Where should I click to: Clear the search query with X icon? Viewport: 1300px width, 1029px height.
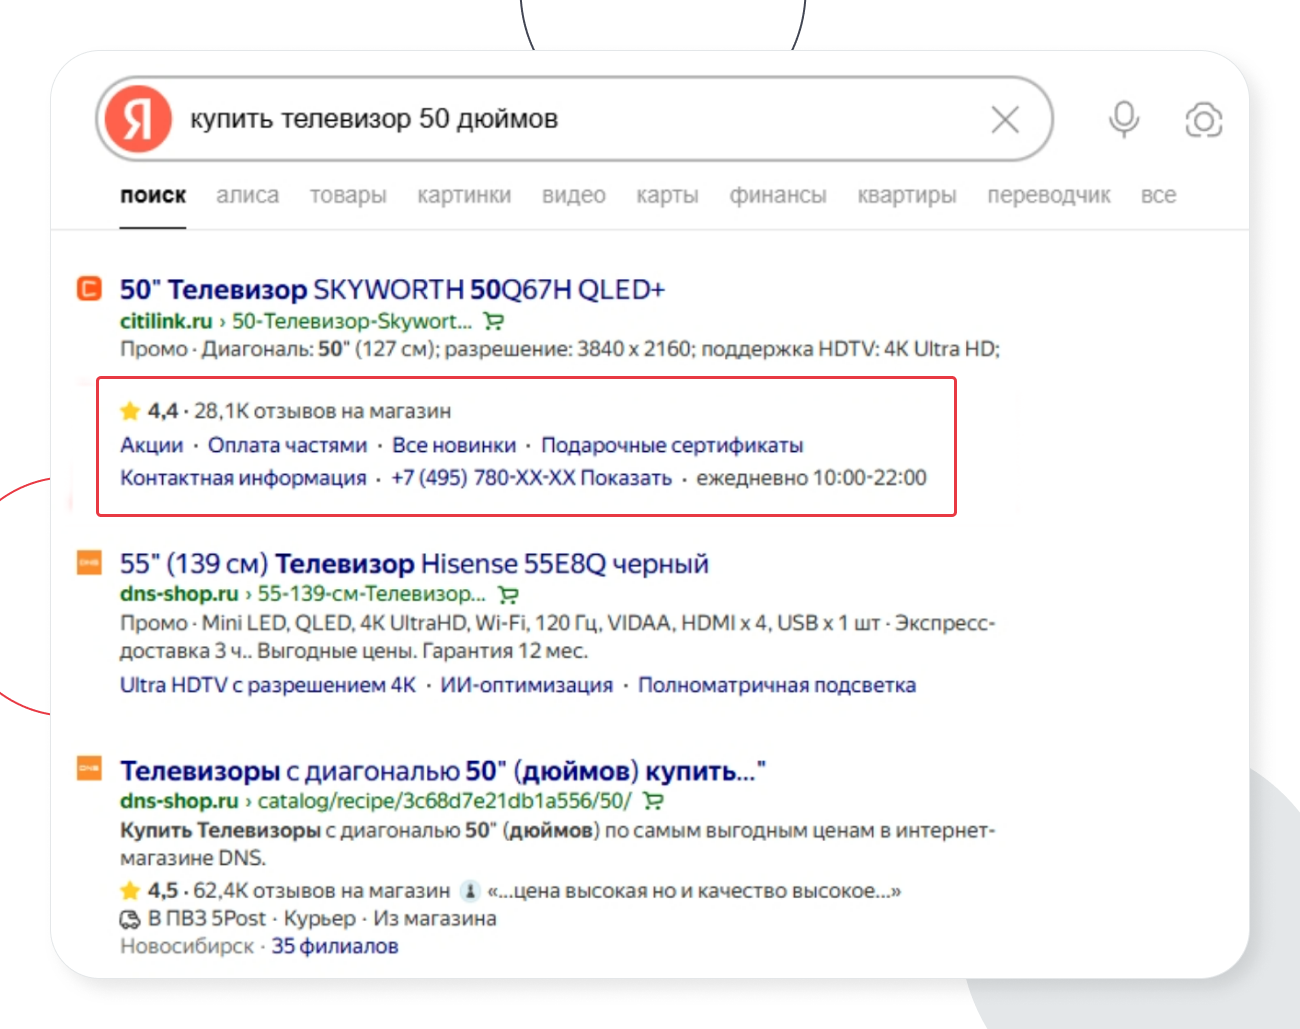[x=1004, y=120]
